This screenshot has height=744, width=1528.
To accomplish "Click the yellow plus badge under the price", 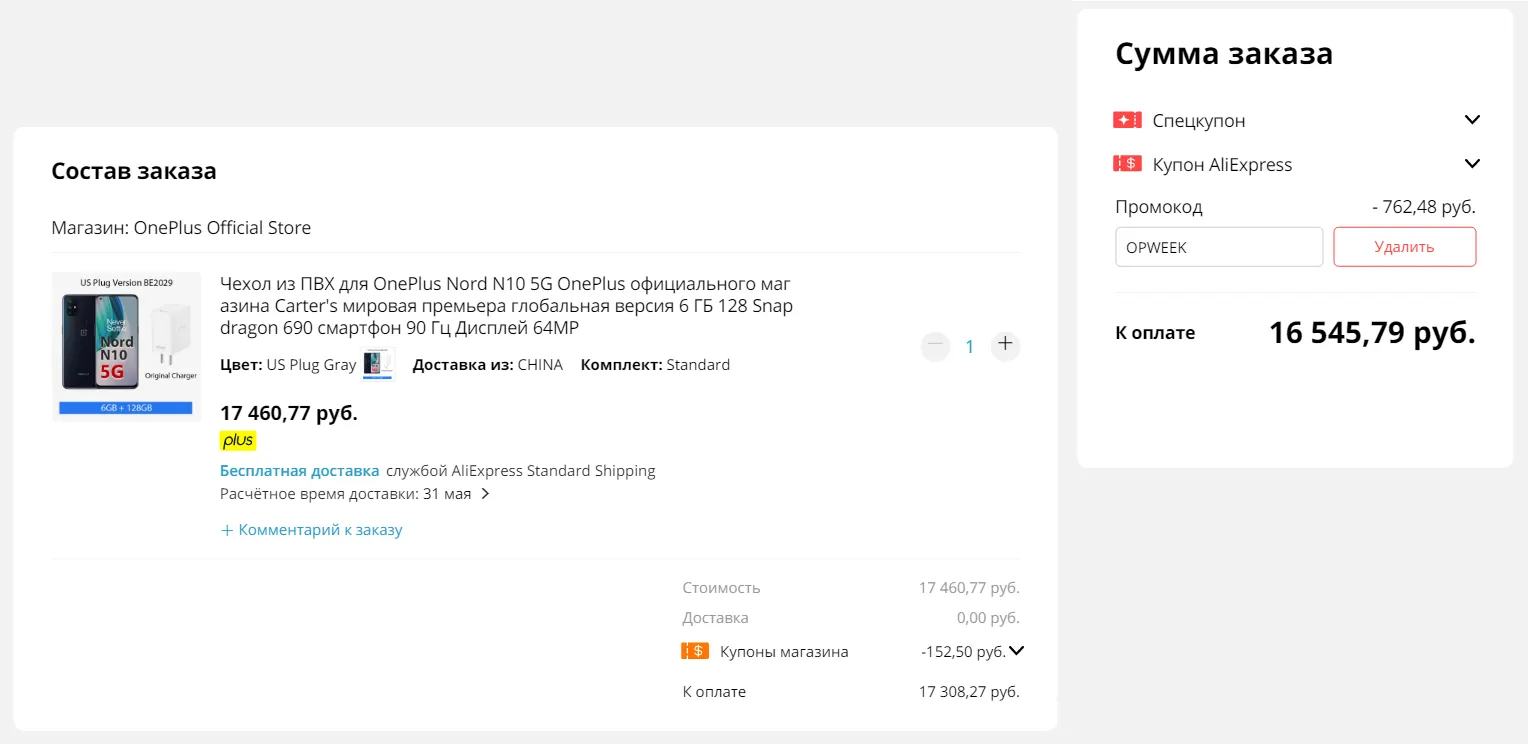I will click(x=238, y=440).
